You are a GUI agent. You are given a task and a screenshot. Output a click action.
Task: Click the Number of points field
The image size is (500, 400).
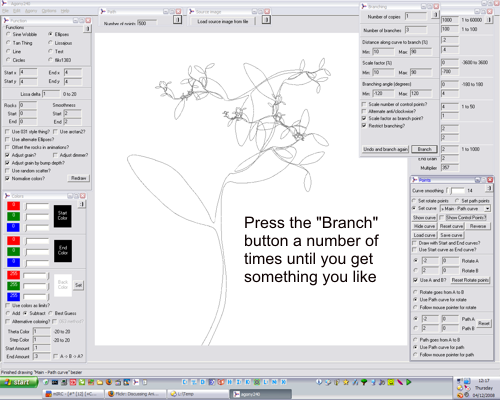147,23
